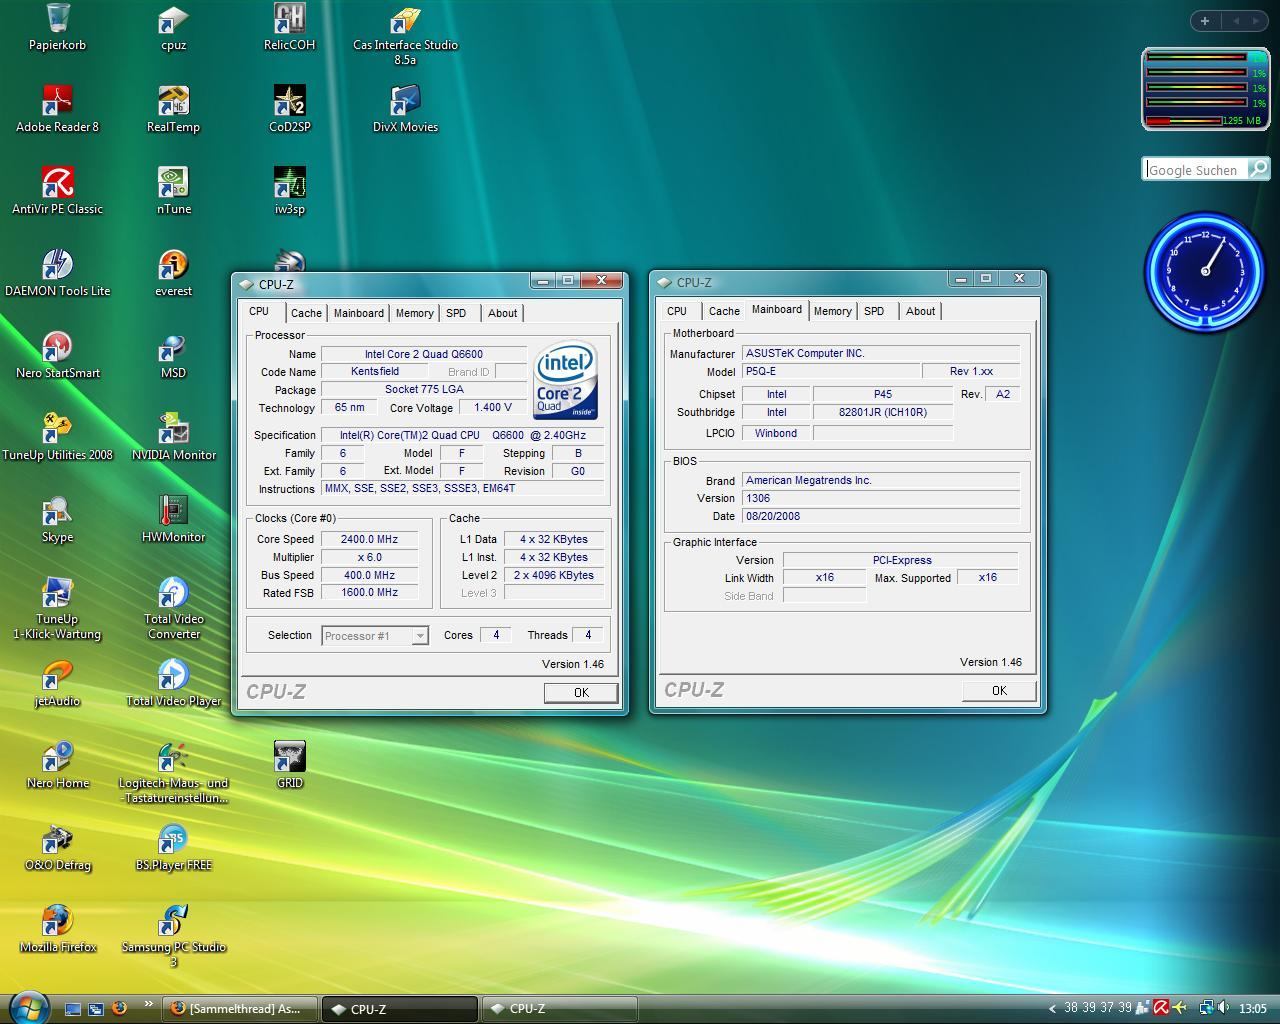Viewport: 1280px width, 1024px height.
Task: Open the Windows Start menu orb
Action: (x=27, y=1007)
